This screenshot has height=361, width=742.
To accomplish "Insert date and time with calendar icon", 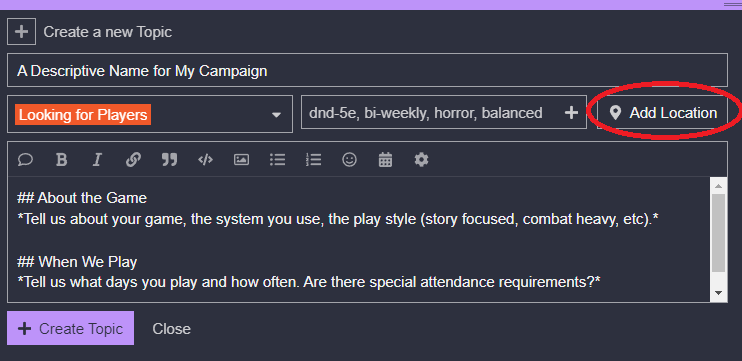I will 385,160.
